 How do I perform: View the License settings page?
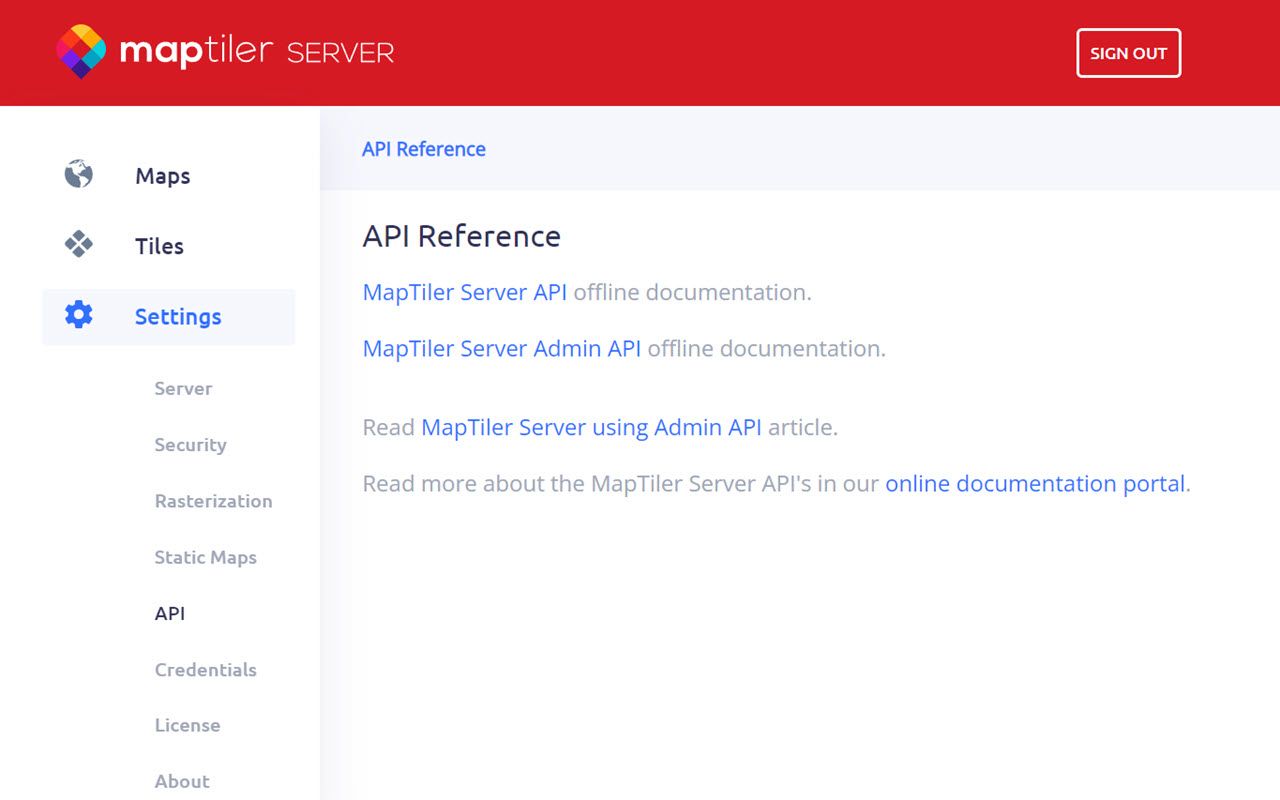pos(188,725)
